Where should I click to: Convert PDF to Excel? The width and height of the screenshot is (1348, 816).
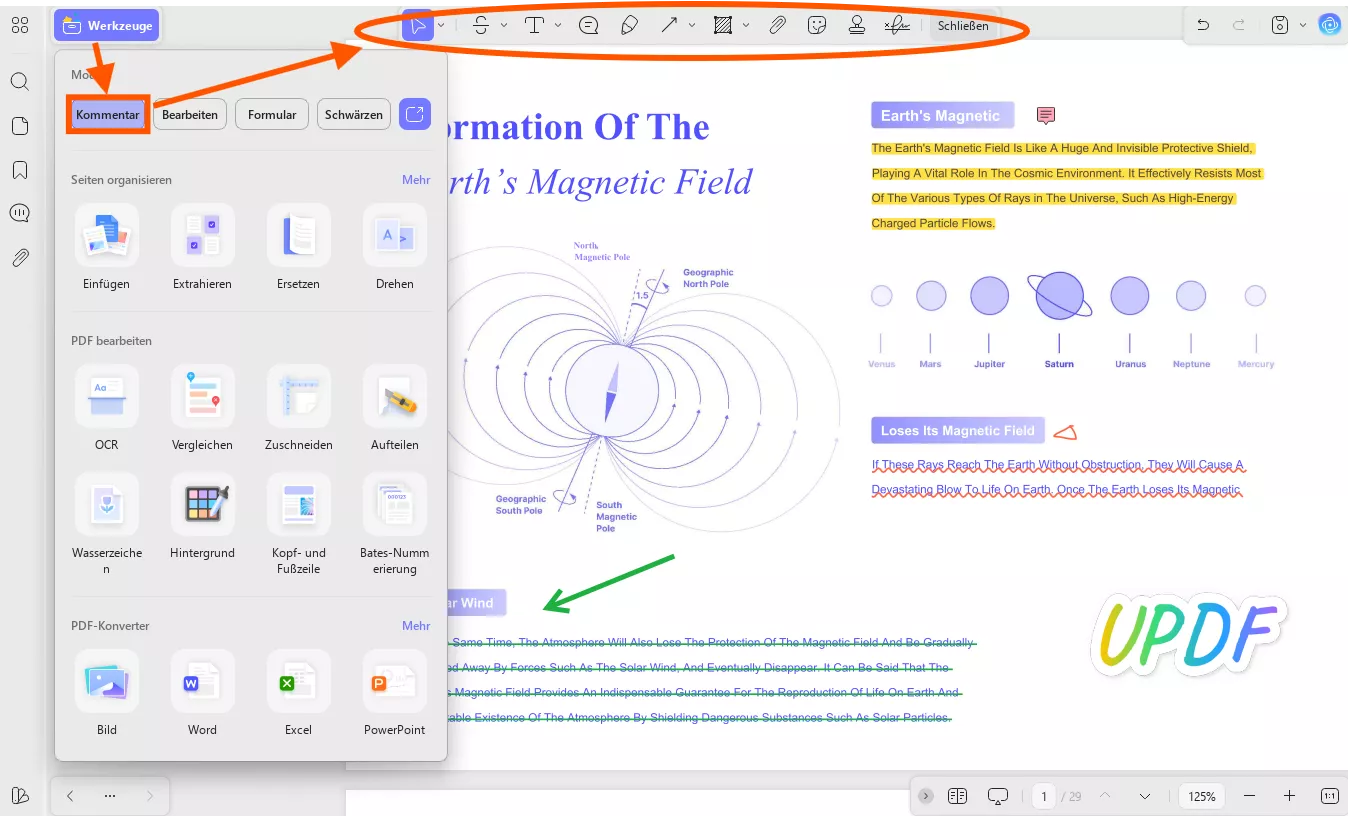(298, 693)
